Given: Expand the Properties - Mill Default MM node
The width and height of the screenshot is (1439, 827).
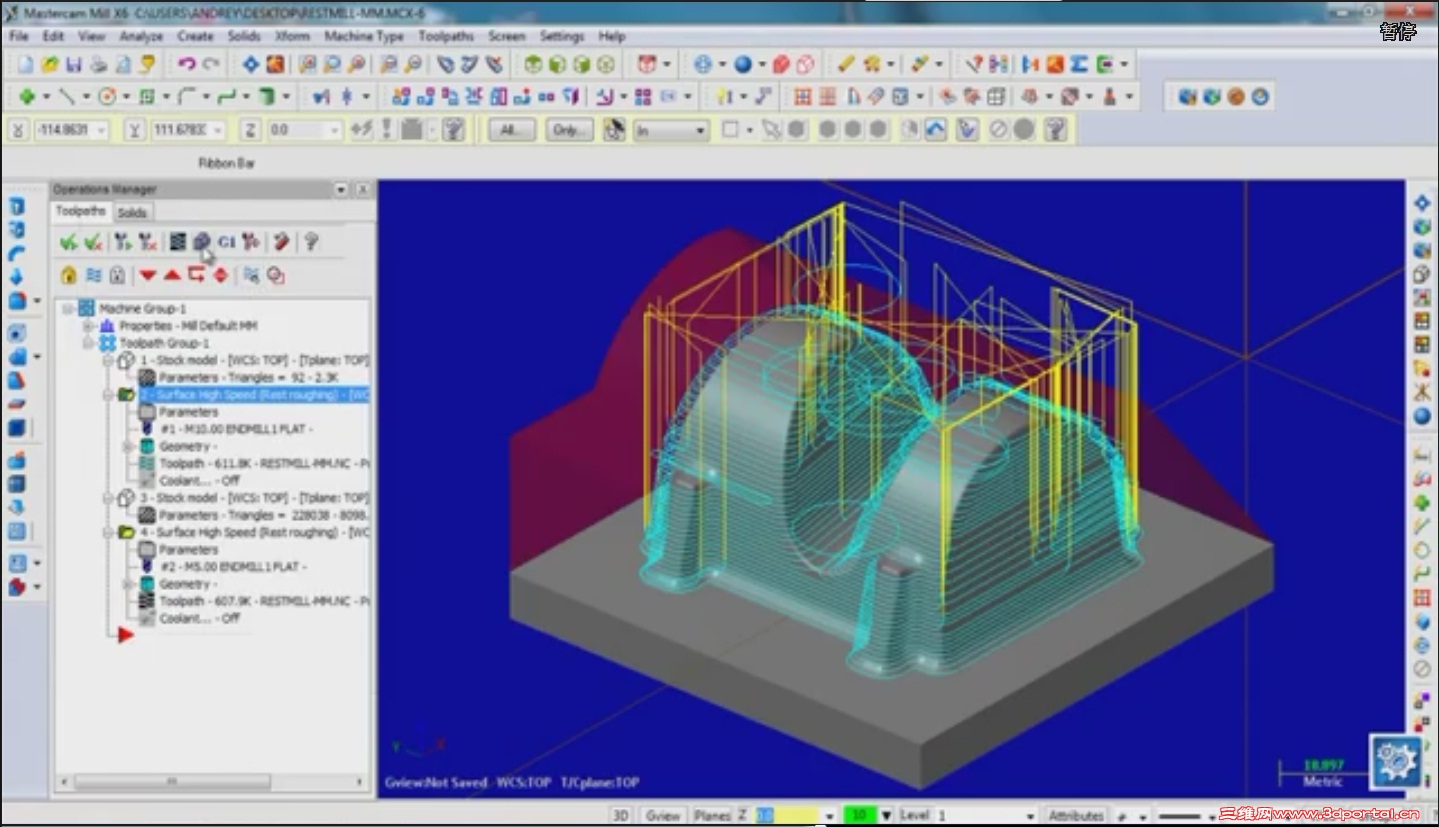Looking at the screenshot, I should click(88, 326).
